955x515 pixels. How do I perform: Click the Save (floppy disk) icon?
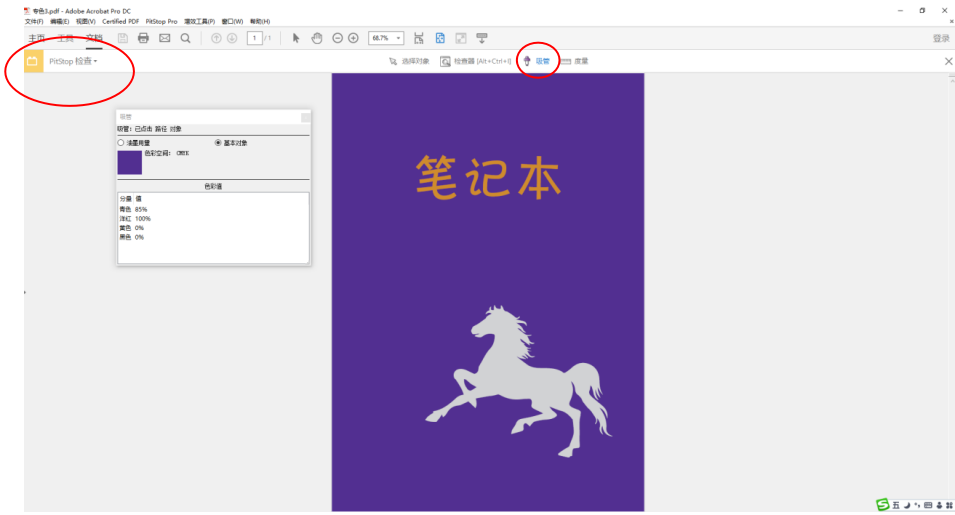tap(122, 38)
